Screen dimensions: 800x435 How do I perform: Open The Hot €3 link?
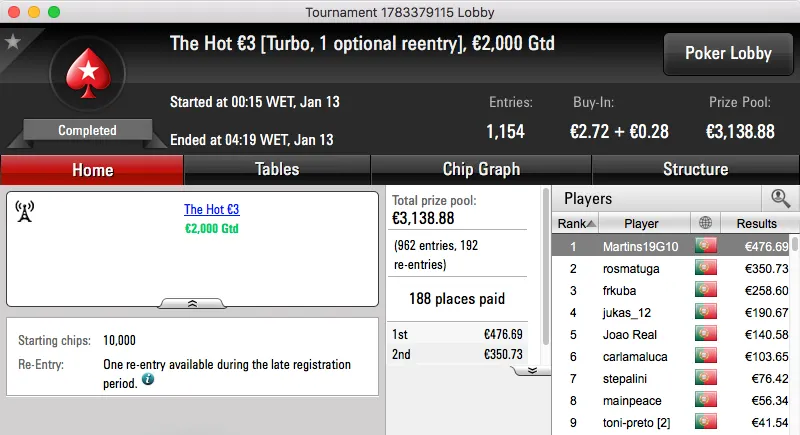[211, 210]
